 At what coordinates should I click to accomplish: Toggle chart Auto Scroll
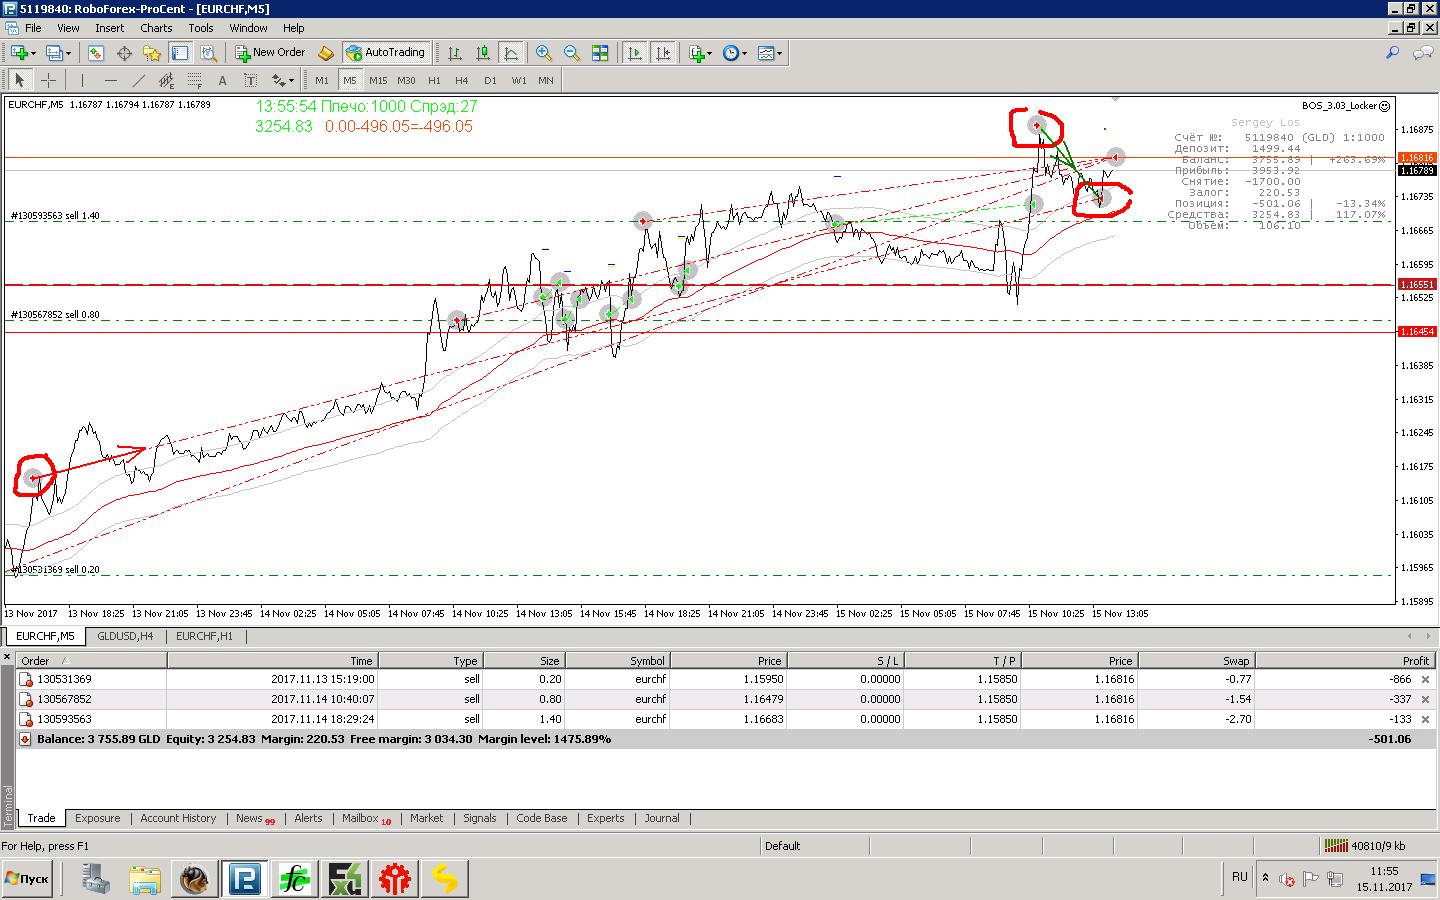coord(634,53)
